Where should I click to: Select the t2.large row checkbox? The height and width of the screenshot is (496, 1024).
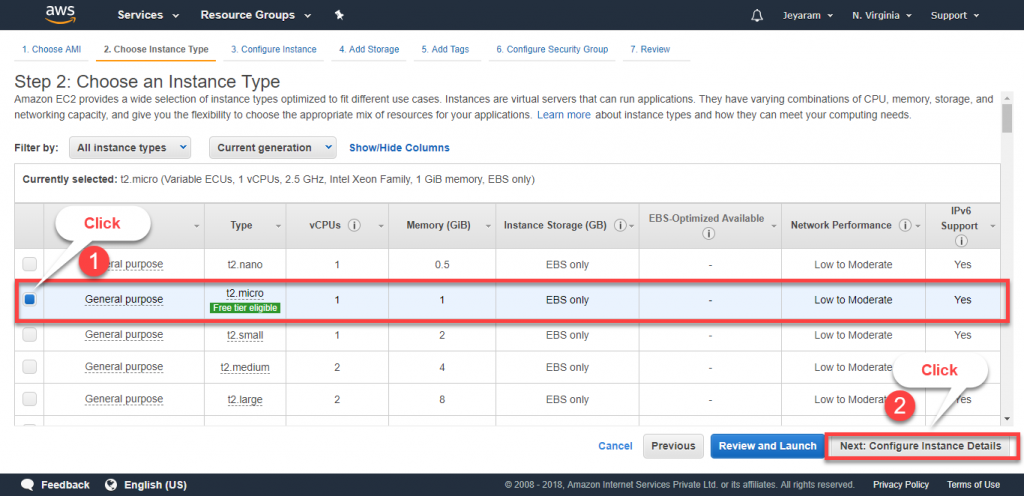pos(30,399)
